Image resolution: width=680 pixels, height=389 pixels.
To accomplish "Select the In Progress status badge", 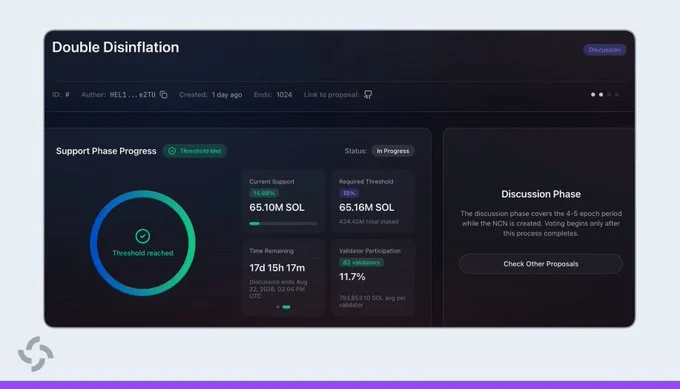I will (392, 151).
